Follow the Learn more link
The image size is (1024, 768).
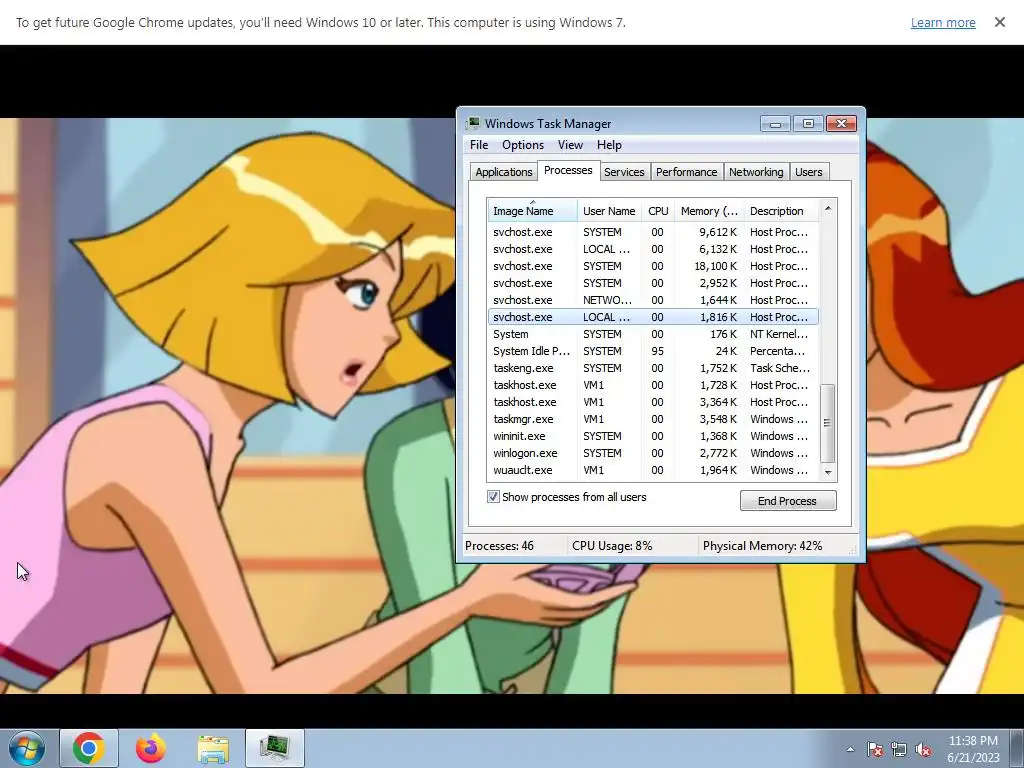pyautogui.click(x=943, y=22)
